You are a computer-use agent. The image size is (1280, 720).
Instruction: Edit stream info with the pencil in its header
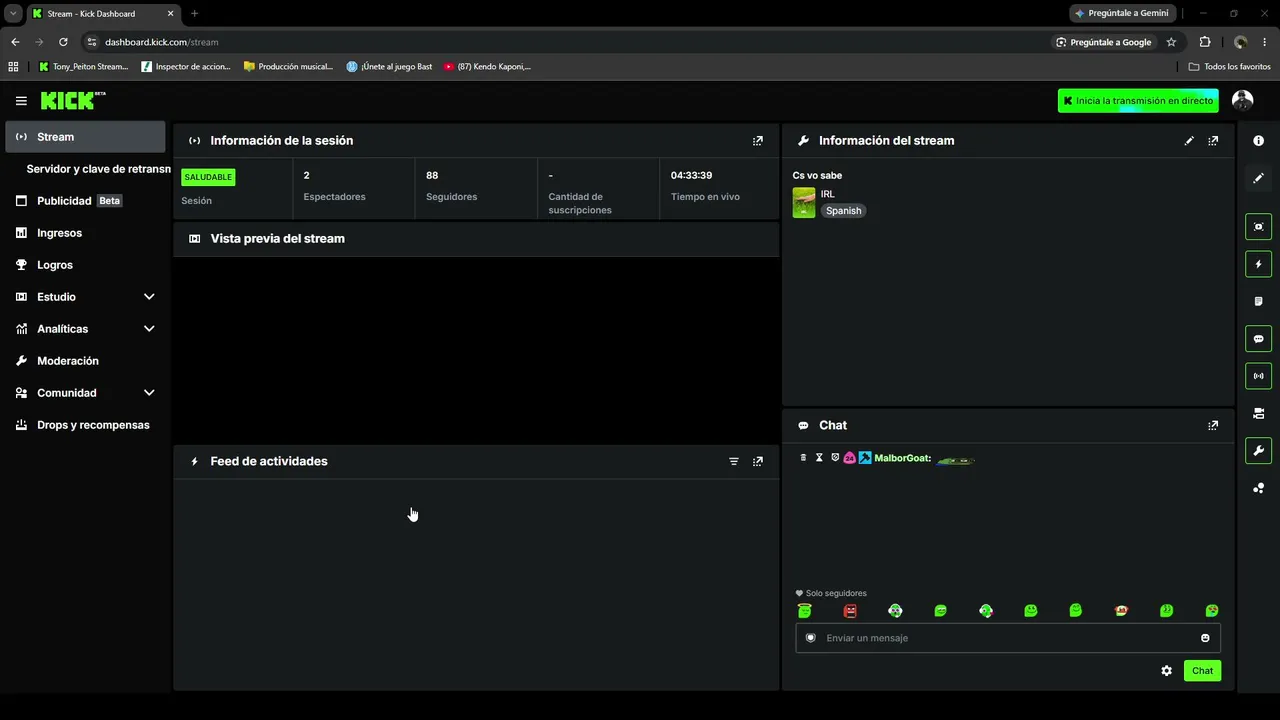(x=1189, y=141)
